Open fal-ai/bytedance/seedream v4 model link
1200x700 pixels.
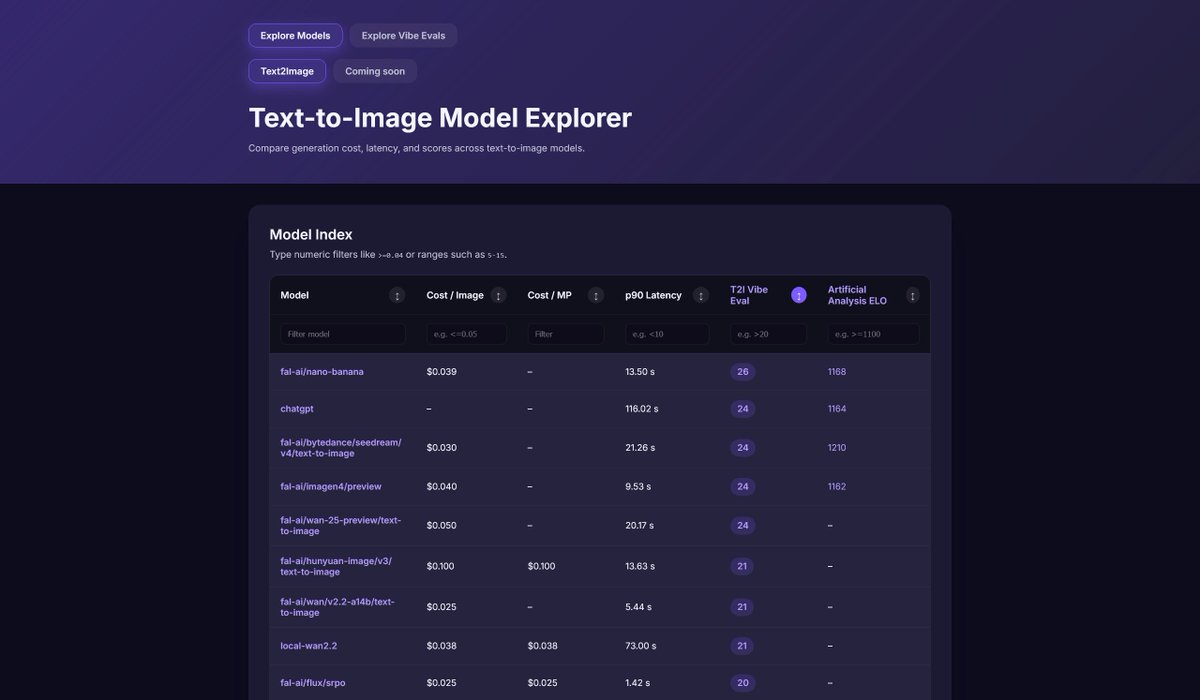coord(341,447)
